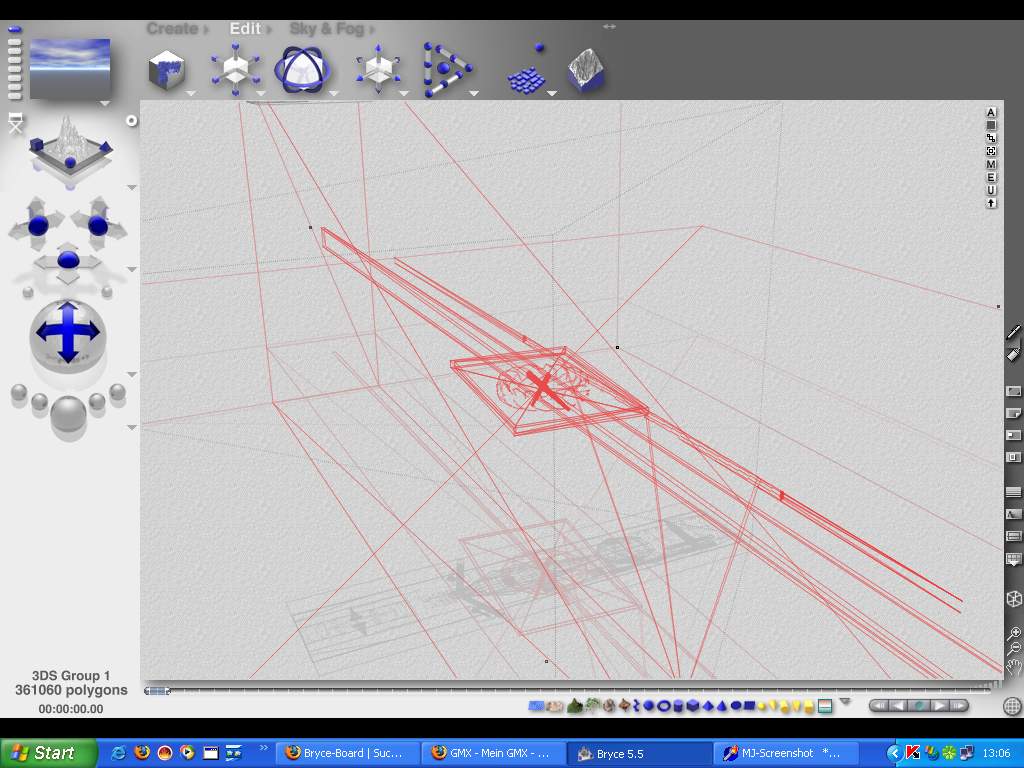The image size is (1024, 768).
Task: Open the Align tool dropdown triangle
Action: coord(474,93)
